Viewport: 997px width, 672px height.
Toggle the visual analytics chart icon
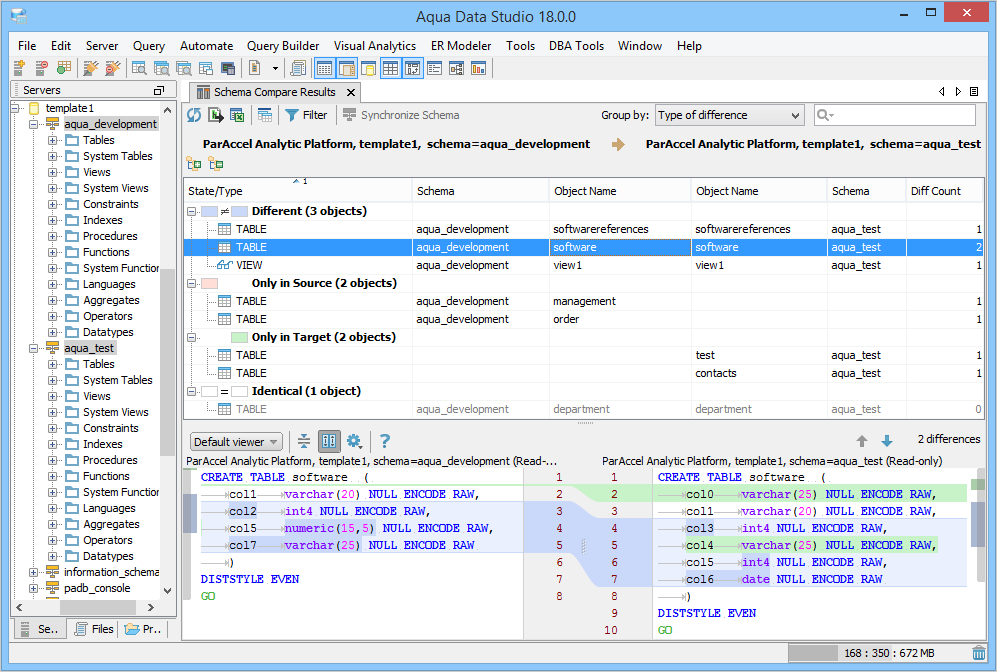tap(478, 68)
